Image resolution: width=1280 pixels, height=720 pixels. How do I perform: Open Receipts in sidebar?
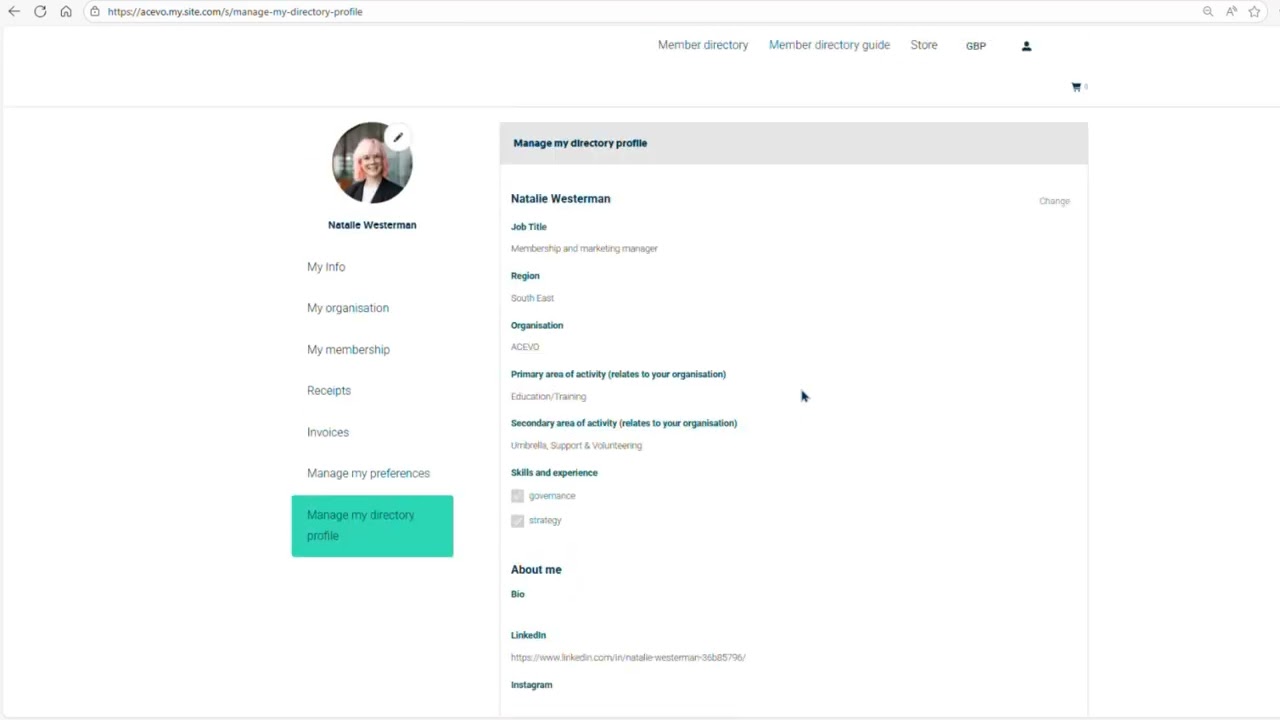[329, 391]
